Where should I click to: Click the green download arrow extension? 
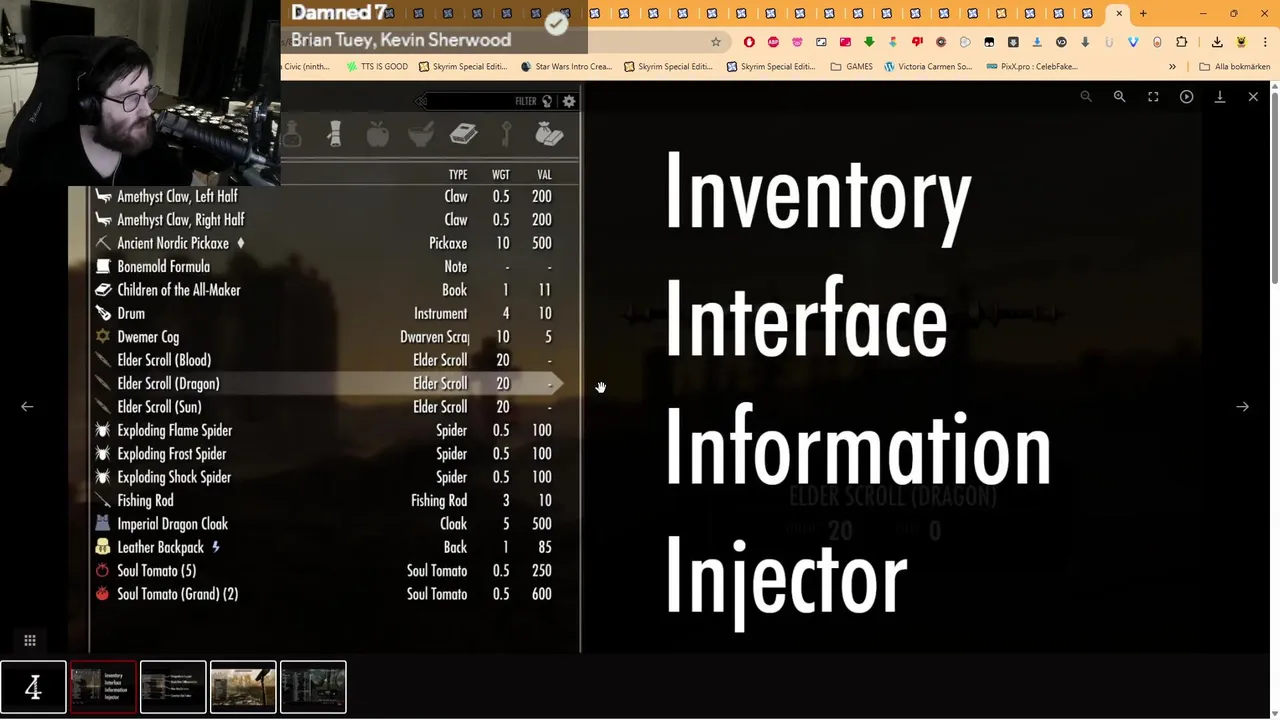pyautogui.click(x=869, y=42)
